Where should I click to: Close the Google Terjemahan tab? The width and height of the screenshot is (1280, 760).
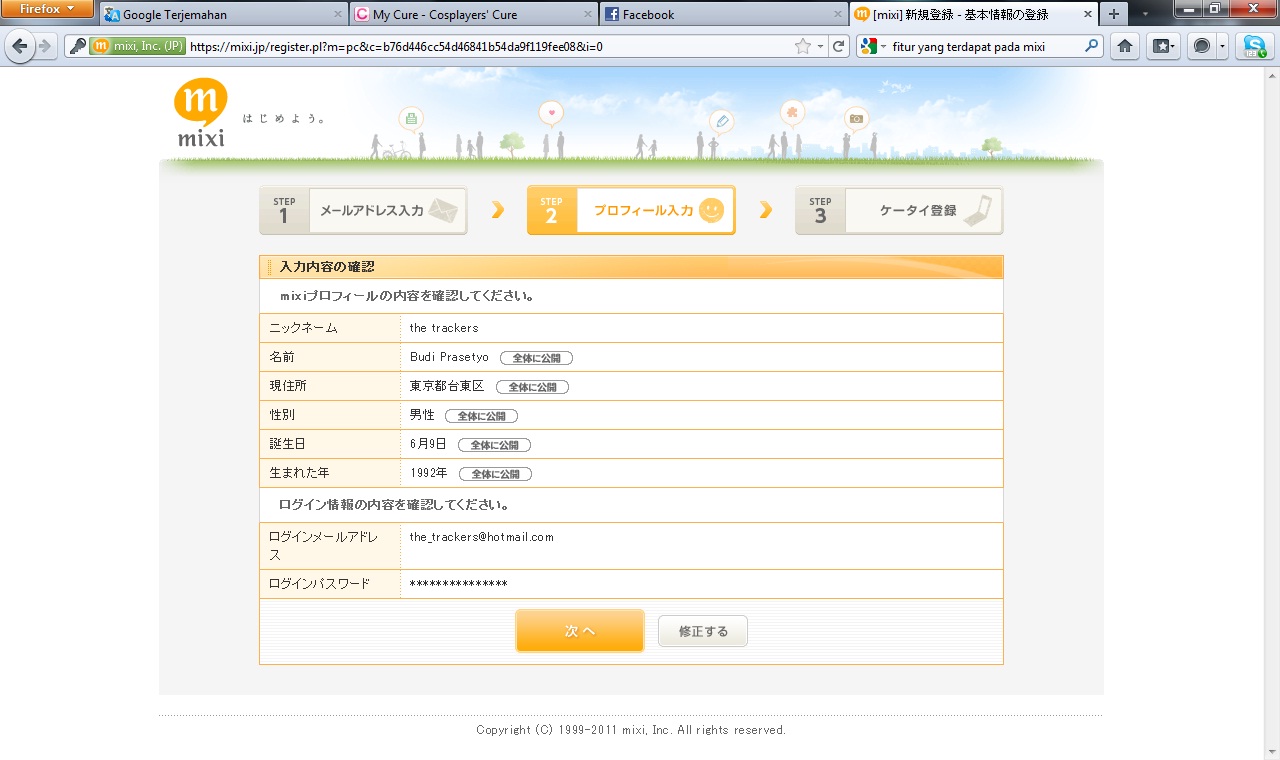tap(337, 15)
